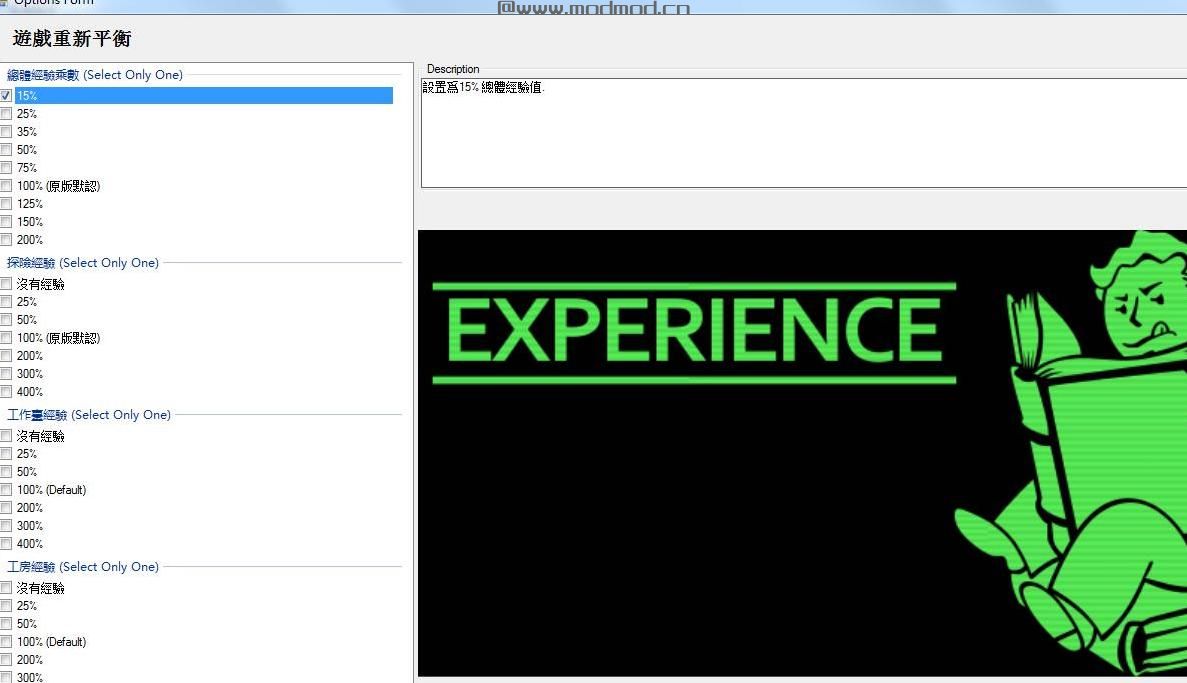Select 100% (Default) under 工房經驗

(6, 642)
